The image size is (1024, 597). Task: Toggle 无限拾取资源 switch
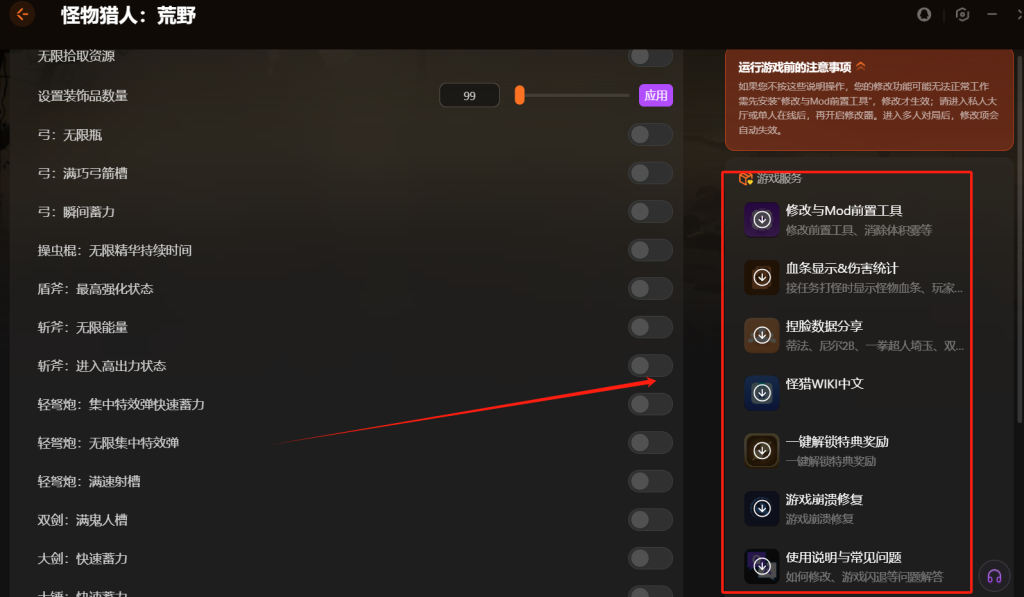[x=650, y=57]
